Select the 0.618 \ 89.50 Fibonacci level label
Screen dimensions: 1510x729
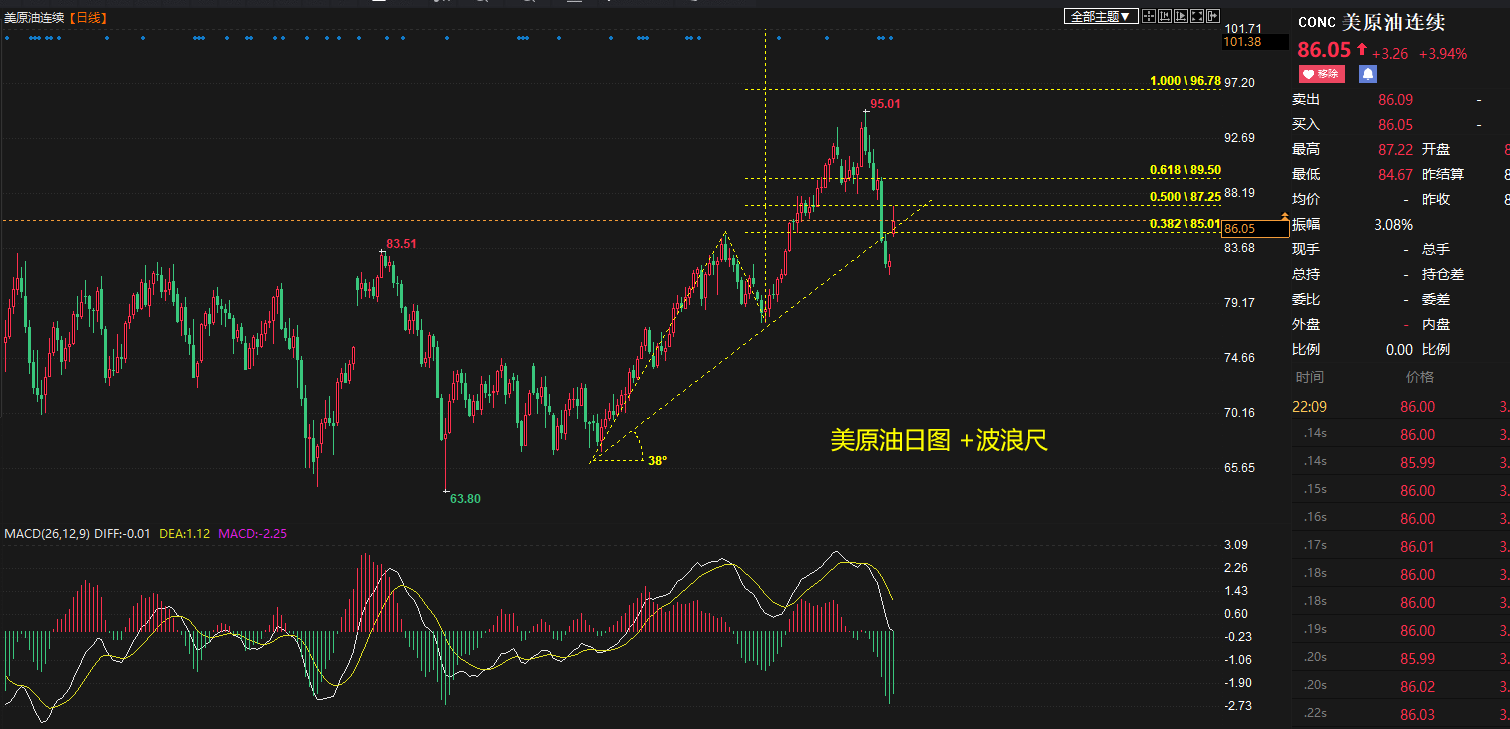coord(1185,170)
